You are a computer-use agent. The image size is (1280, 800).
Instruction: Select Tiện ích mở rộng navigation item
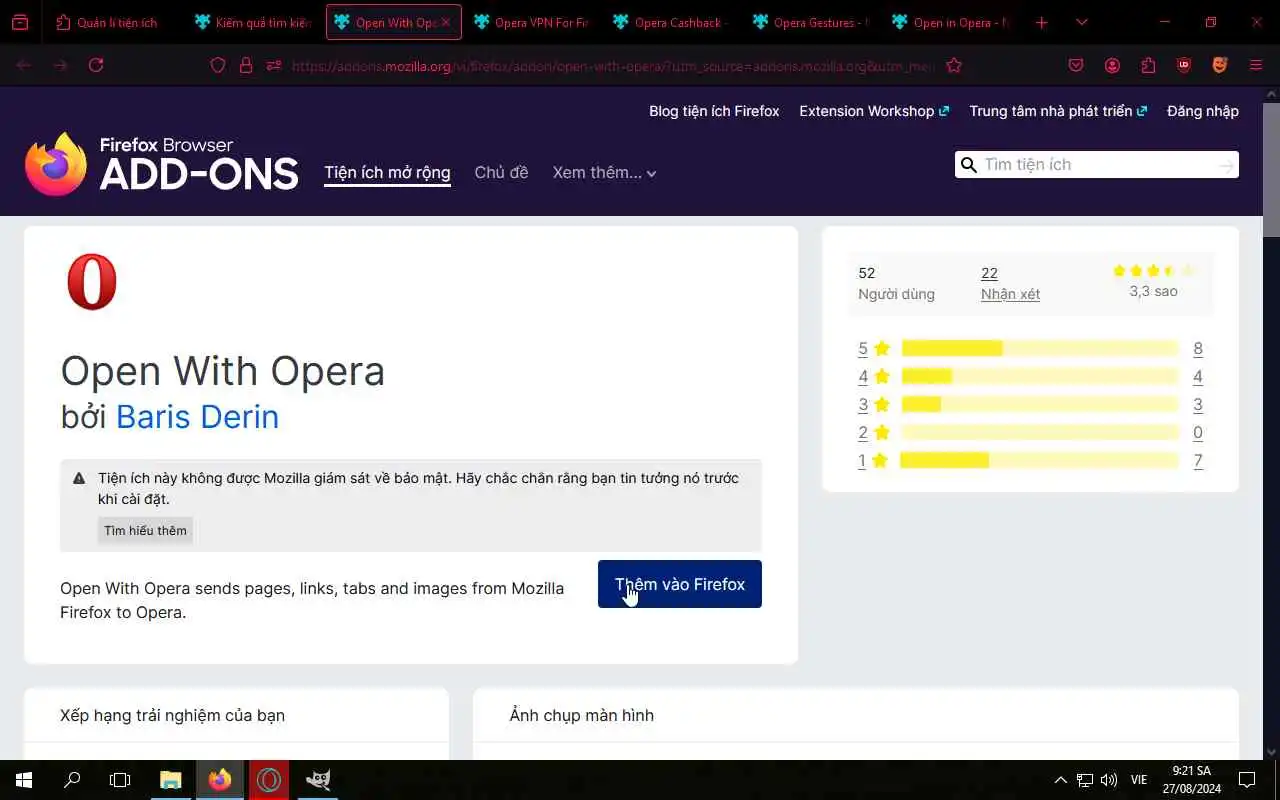pos(387,172)
